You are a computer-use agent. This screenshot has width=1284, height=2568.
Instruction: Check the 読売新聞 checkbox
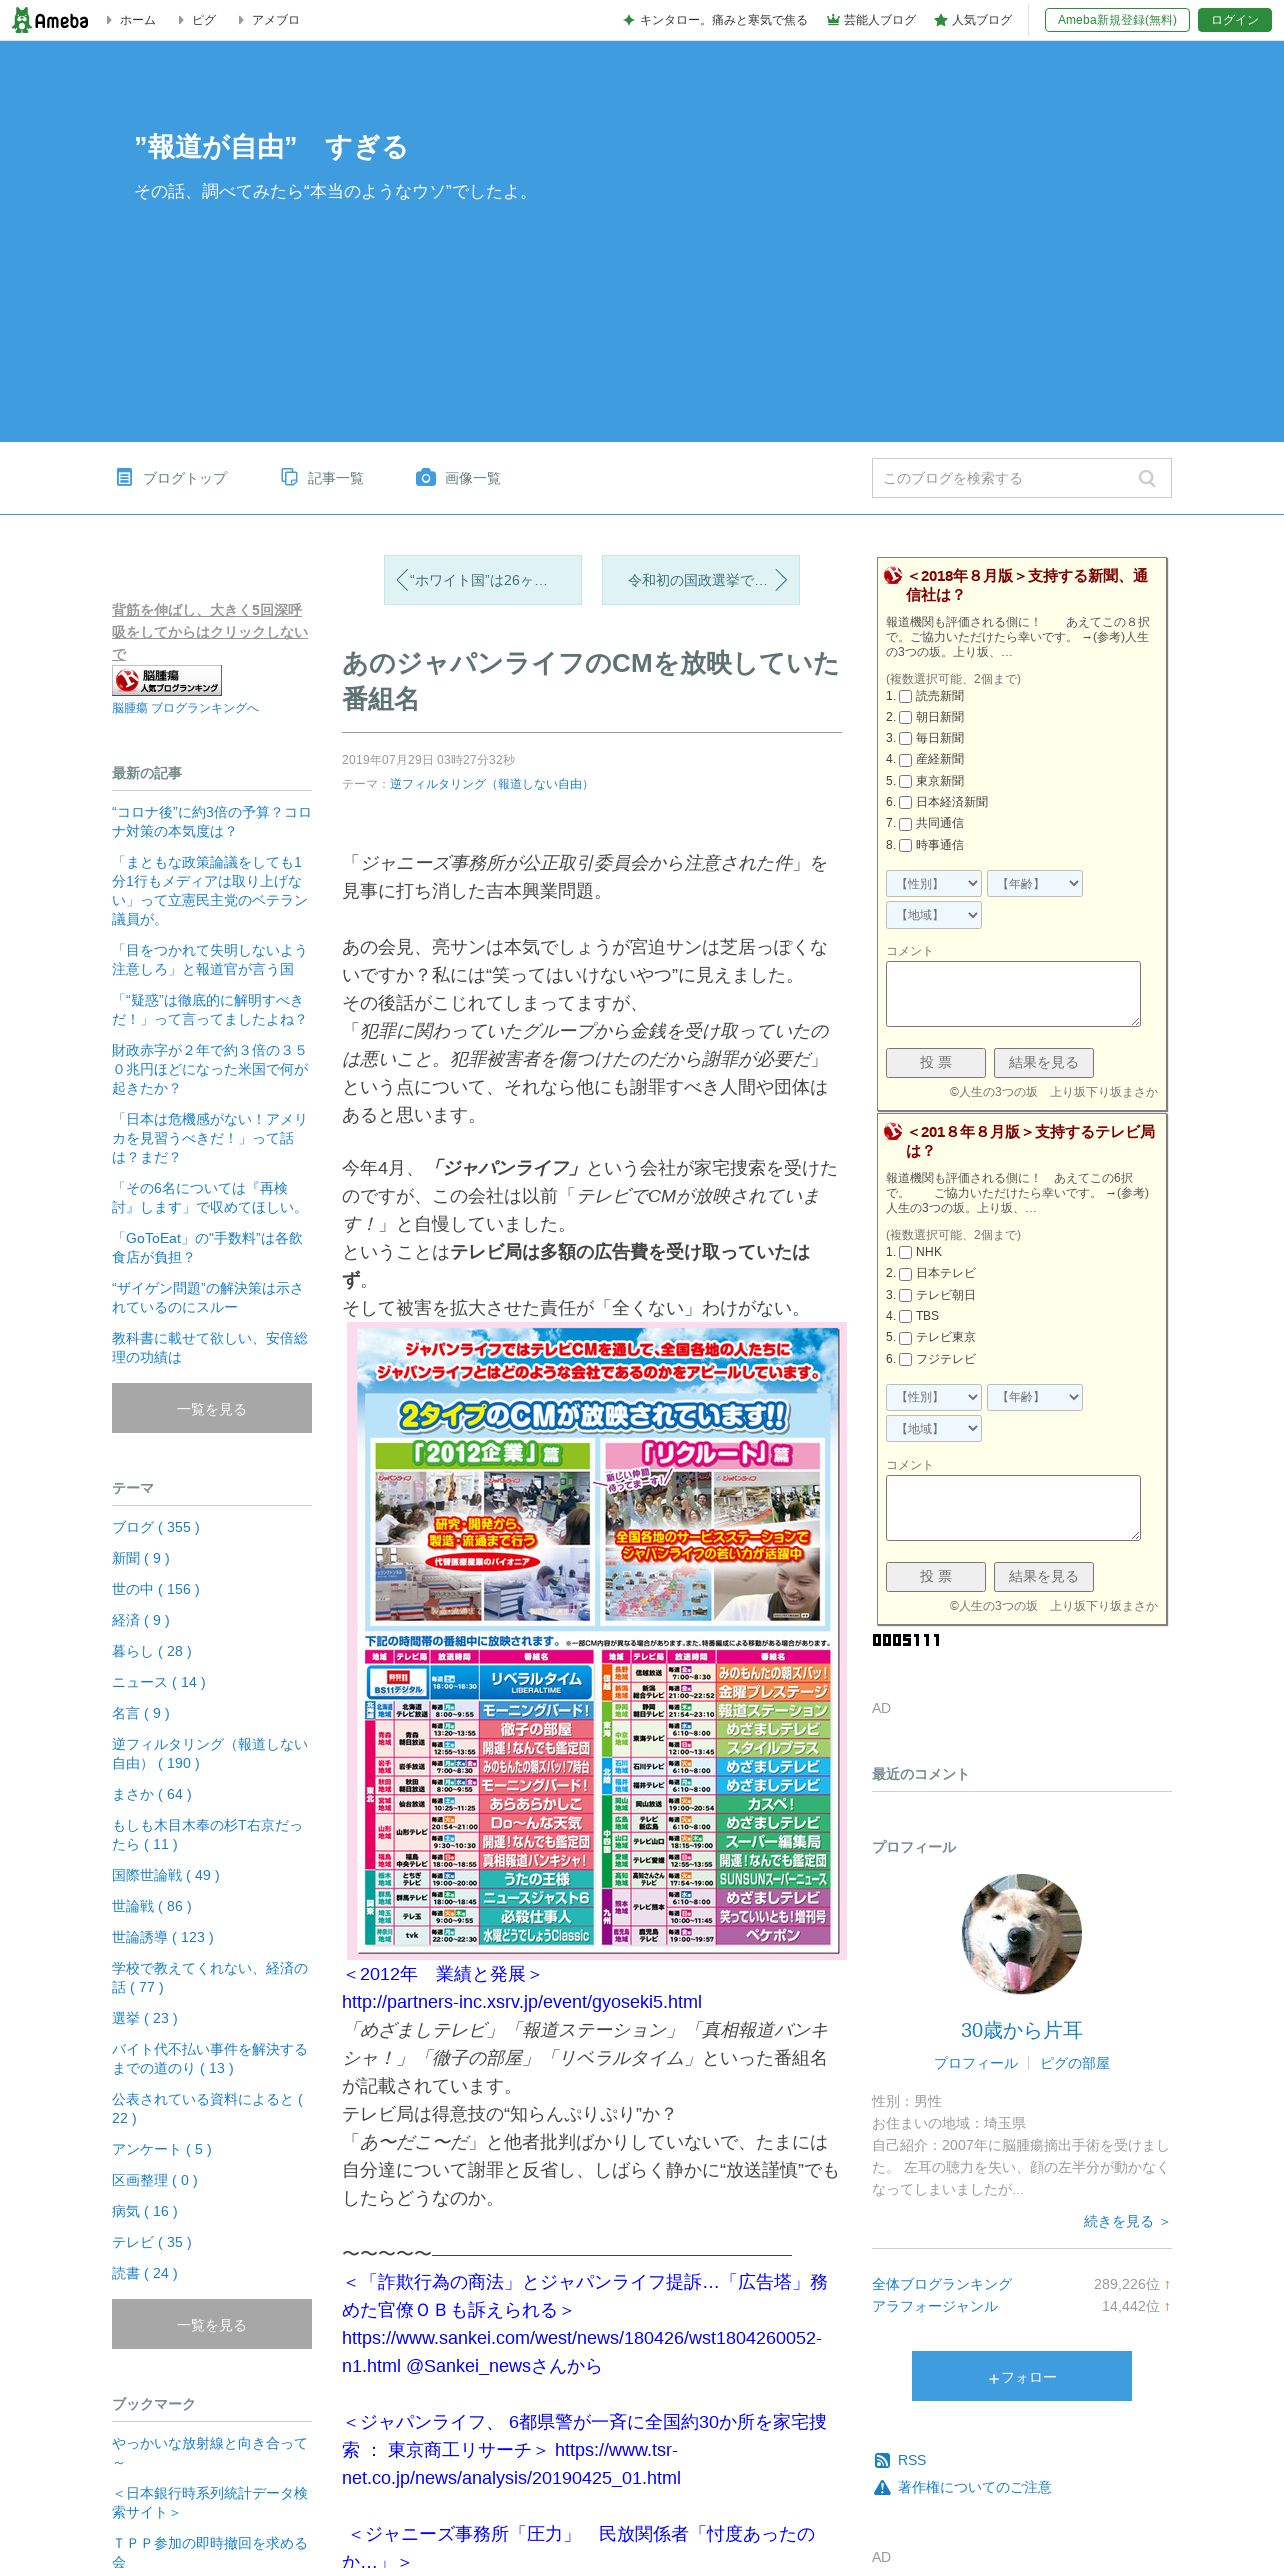click(905, 696)
